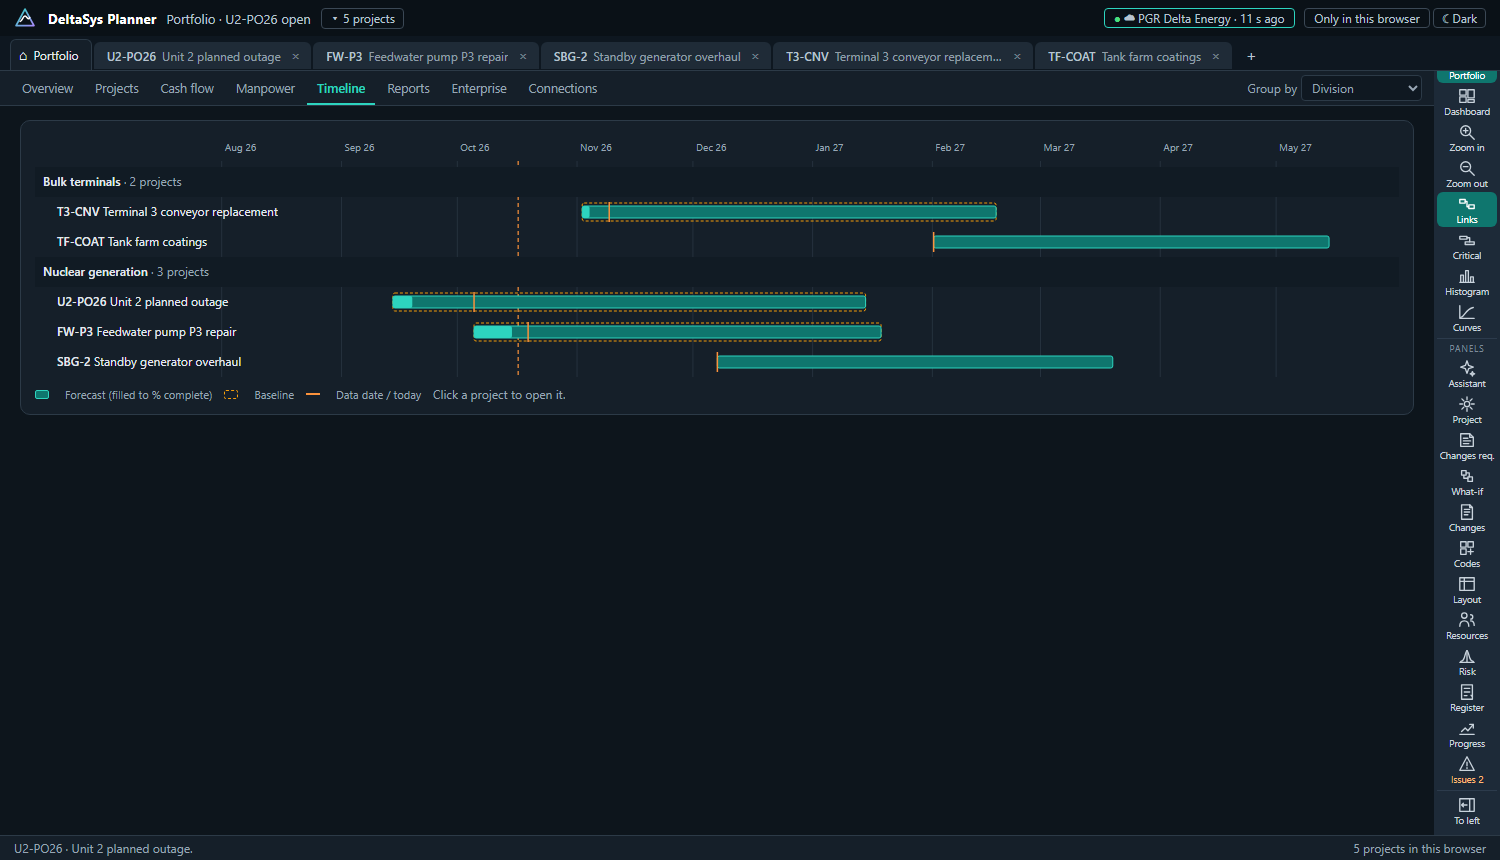The height and width of the screenshot is (860, 1500).
Task: Go to the Portfolio home tab
Action: [49, 56]
